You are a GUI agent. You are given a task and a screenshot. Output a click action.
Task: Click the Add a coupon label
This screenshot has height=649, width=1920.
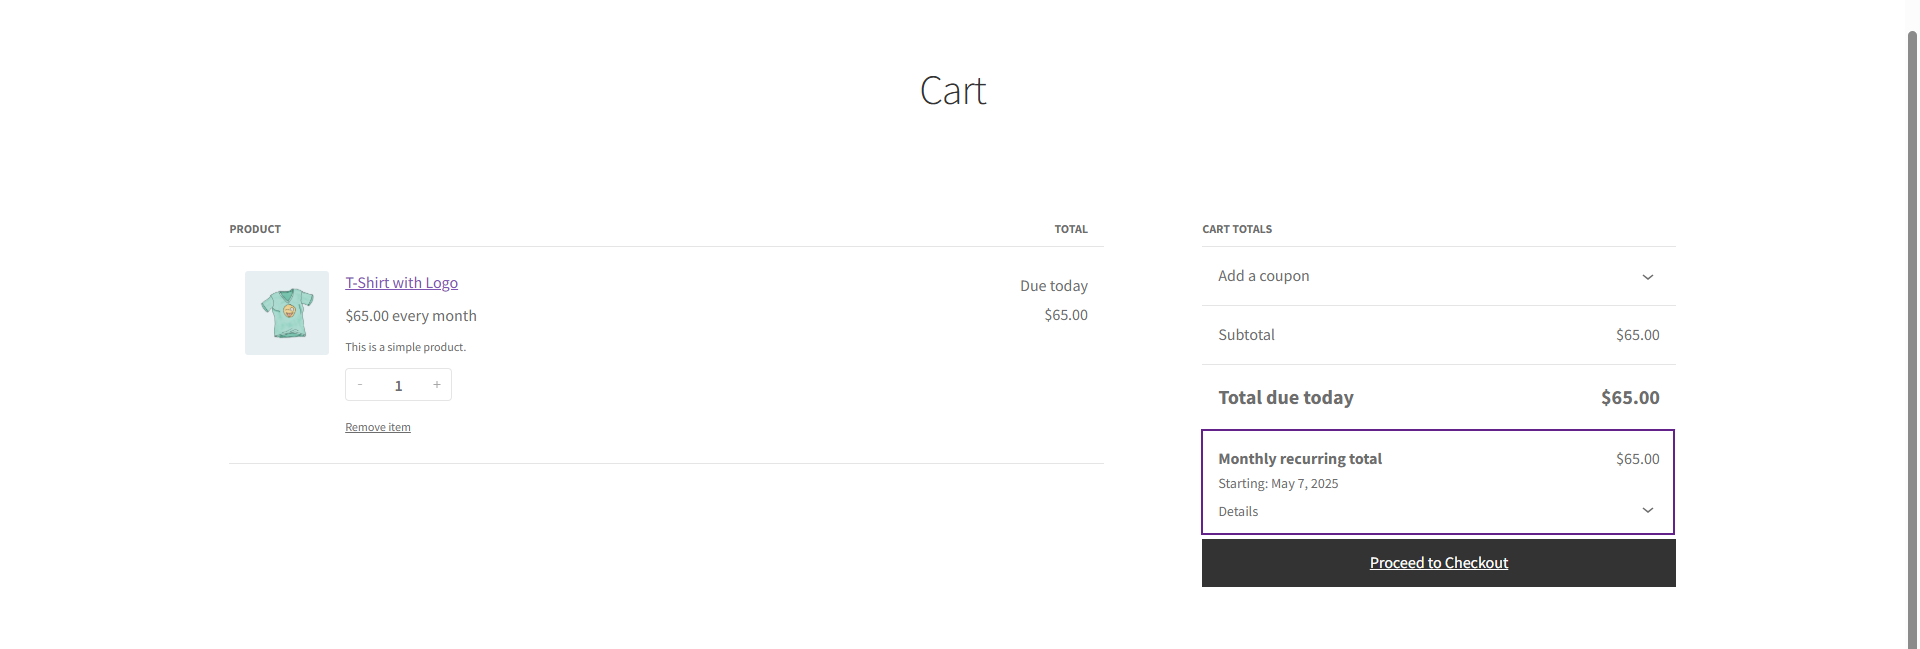click(x=1263, y=276)
